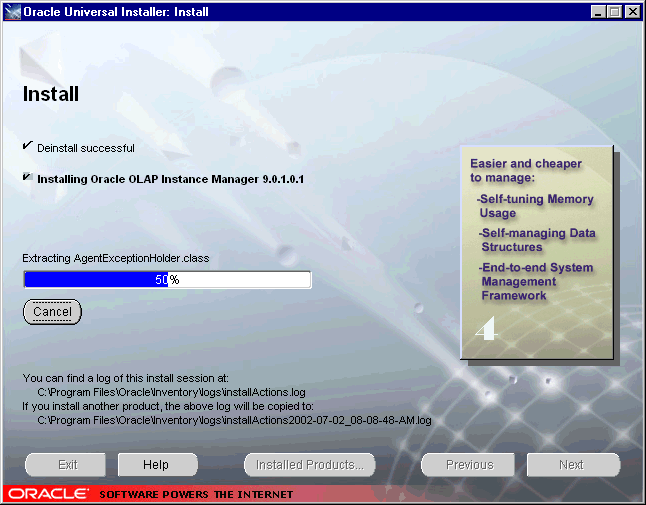This screenshot has height=505, width=646.
Task: Cancel the current installation
Action: 52,312
